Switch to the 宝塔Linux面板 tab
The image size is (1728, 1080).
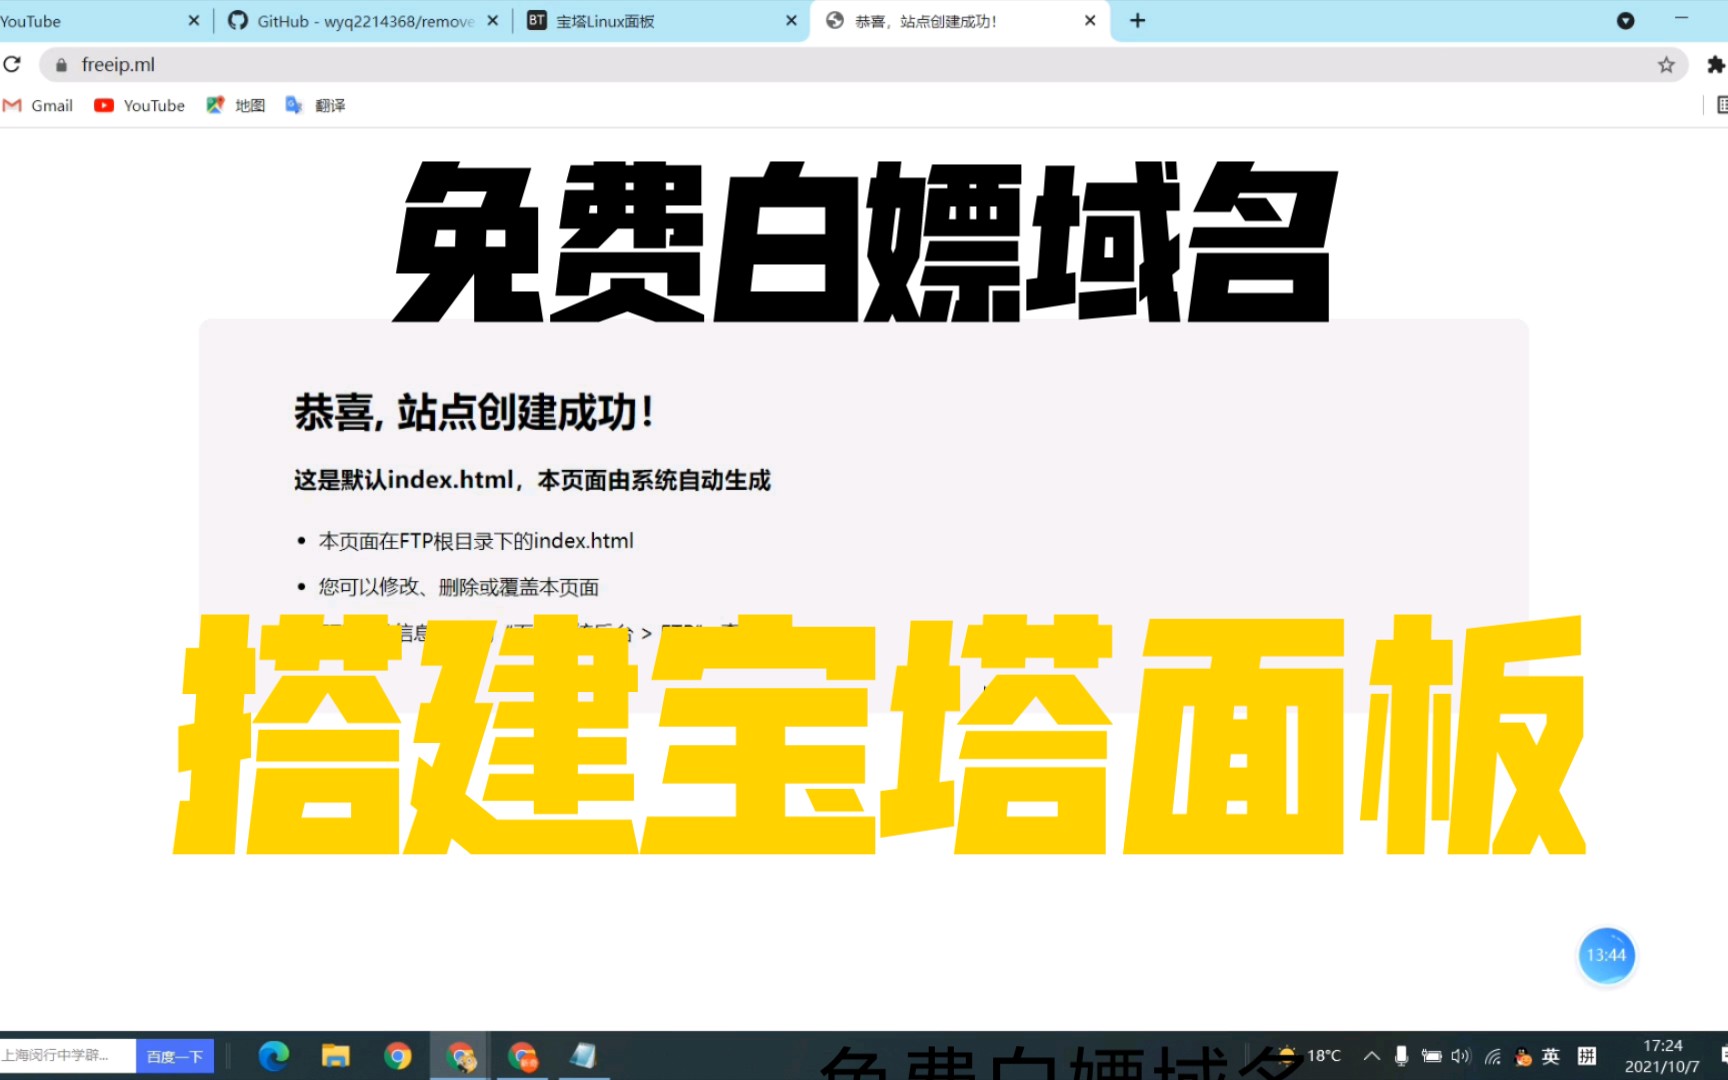(660, 21)
